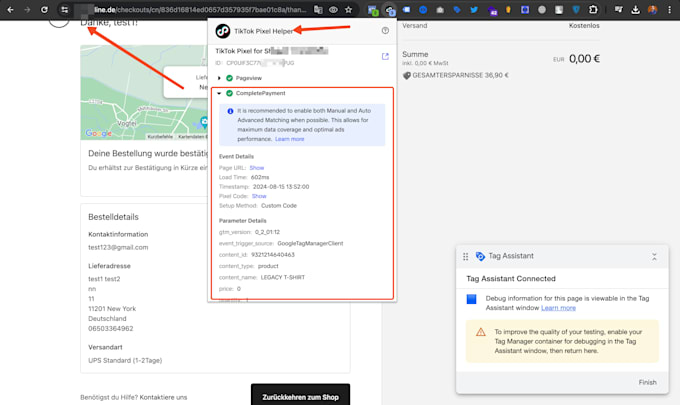The width and height of the screenshot is (680, 405).
Task: Expand the Pageview event row
Action: click(219, 78)
